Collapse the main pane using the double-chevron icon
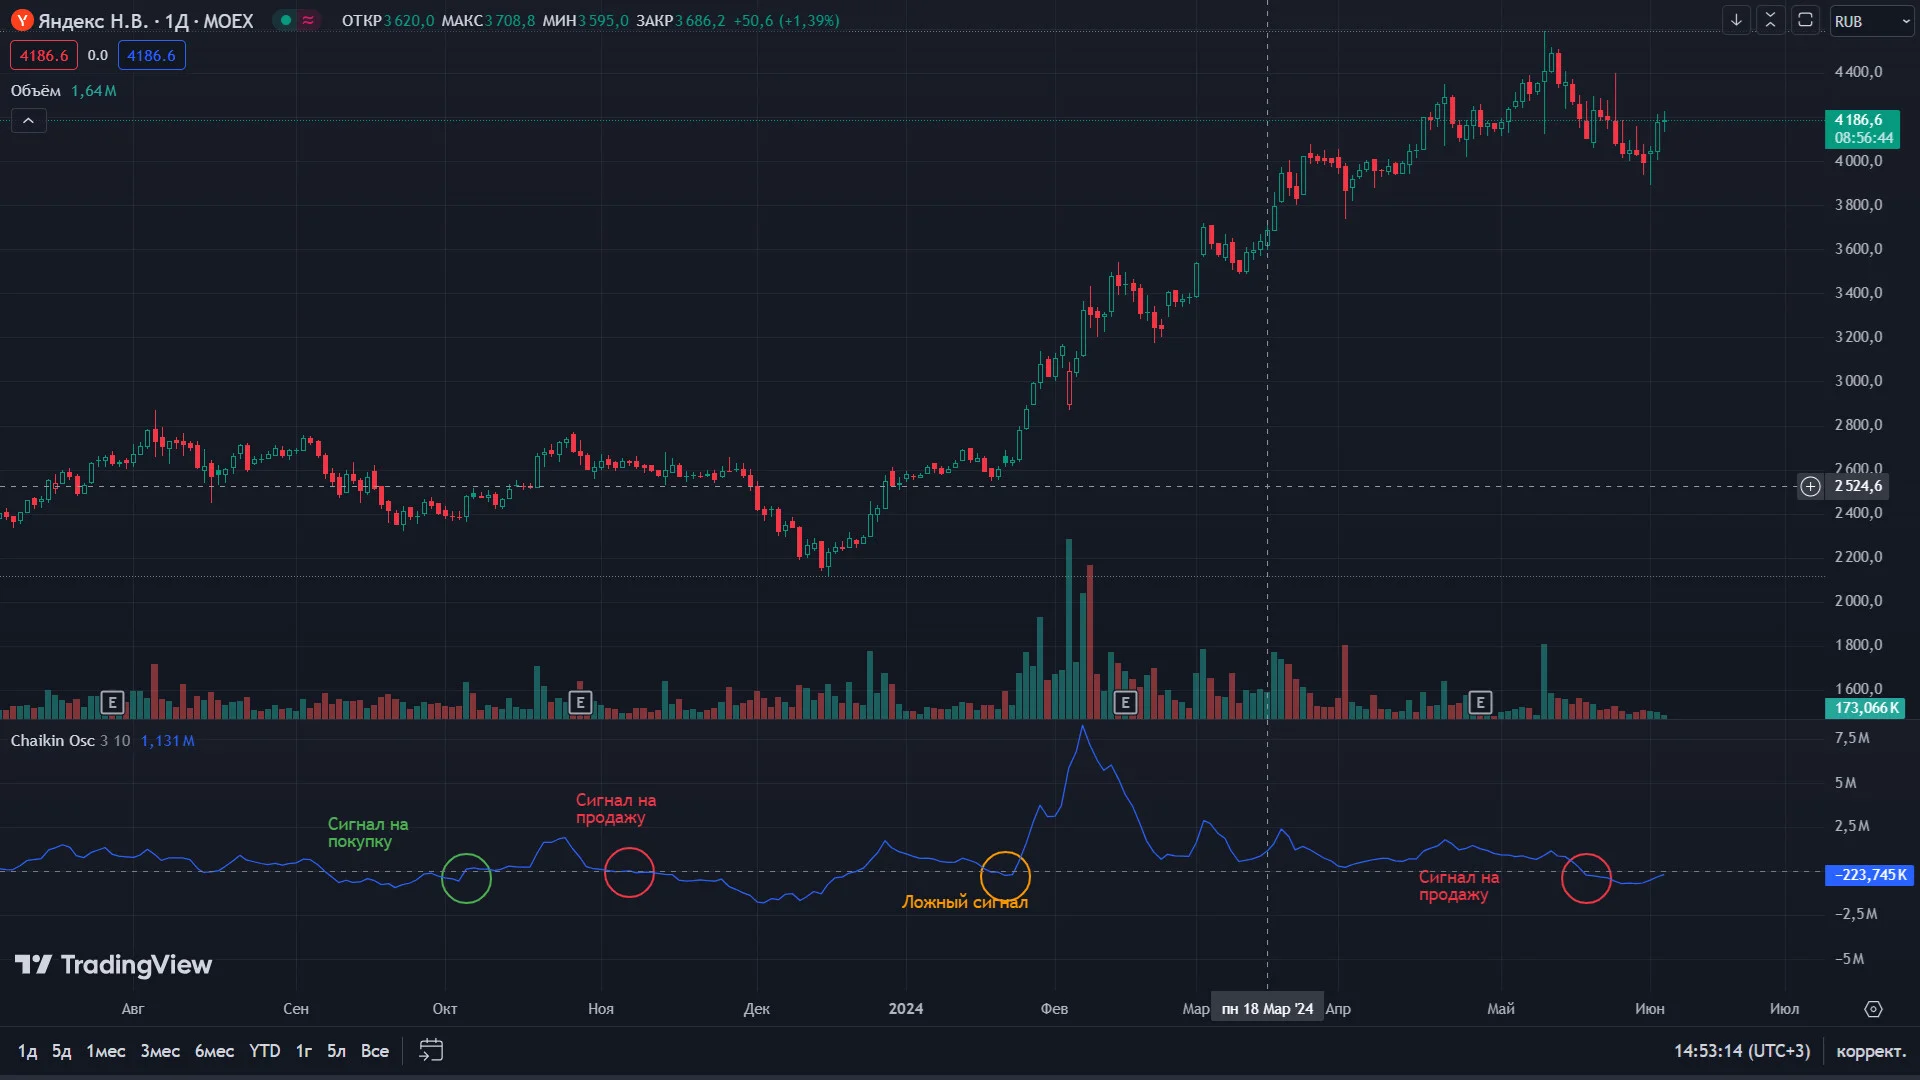Image resolution: width=1920 pixels, height=1080 pixels. (1770, 20)
